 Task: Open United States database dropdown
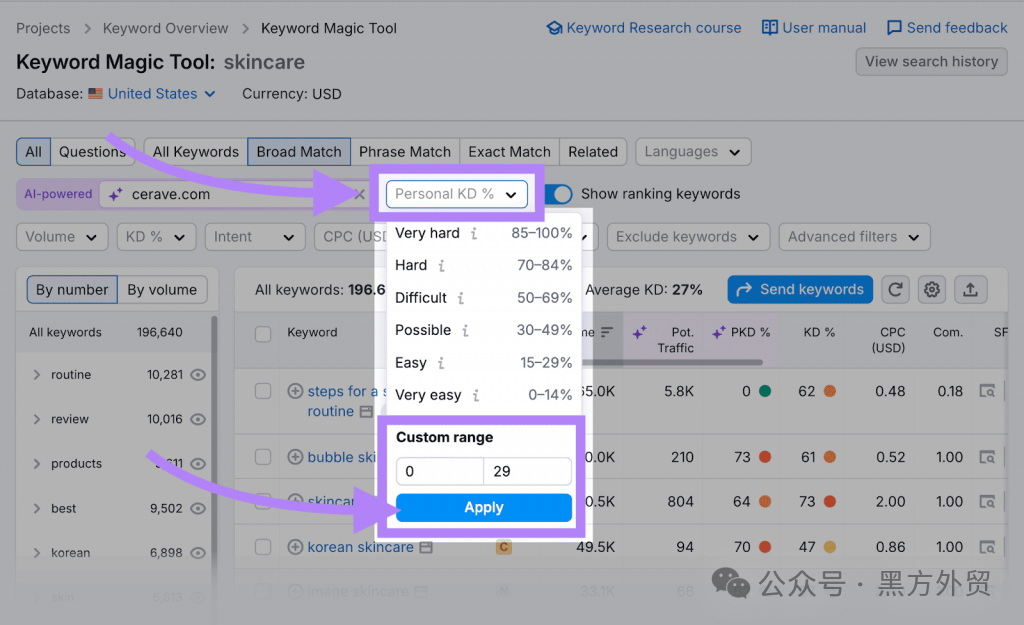[161, 93]
